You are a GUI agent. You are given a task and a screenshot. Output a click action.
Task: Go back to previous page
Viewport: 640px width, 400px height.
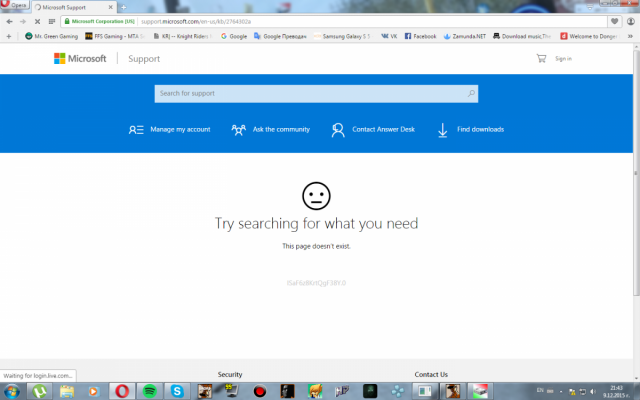point(9,21)
